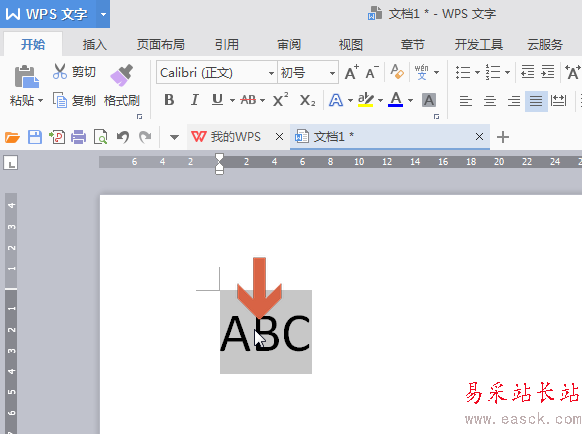Viewport: 582px width, 434px height.
Task: Open print preview icon
Action: pyautogui.click(x=101, y=137)
